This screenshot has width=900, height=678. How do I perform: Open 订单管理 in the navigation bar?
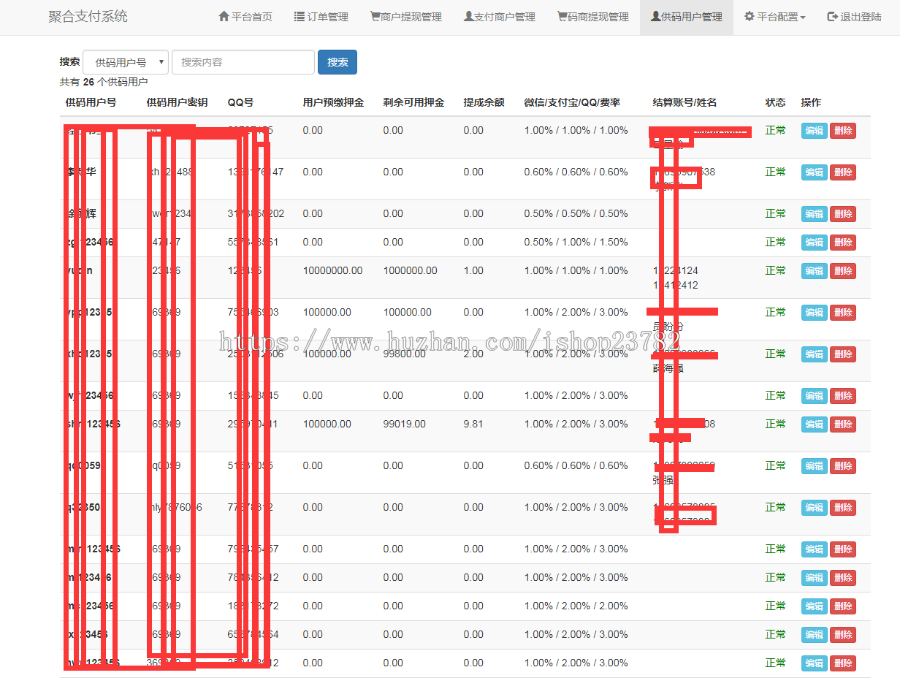pos(321,17)
